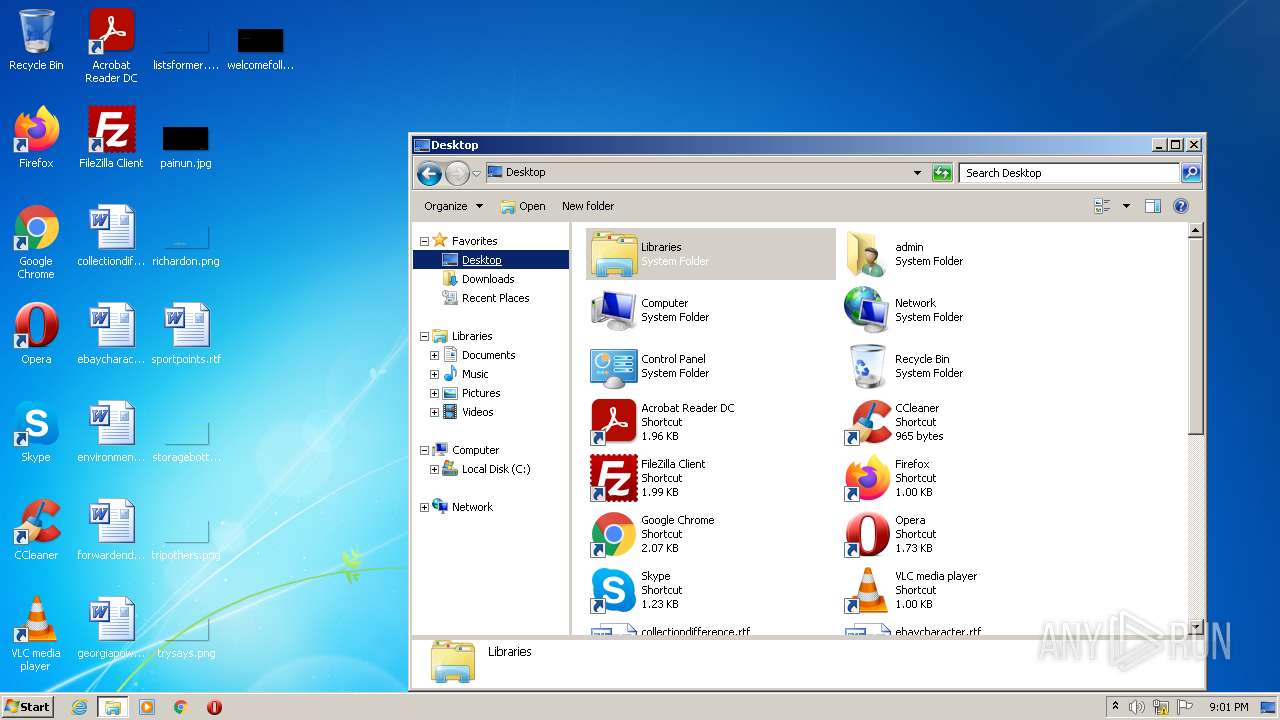This screenshot has height=720, width=1280.
Task: Select Skype icon on the desktop
Action: [36, 432]
